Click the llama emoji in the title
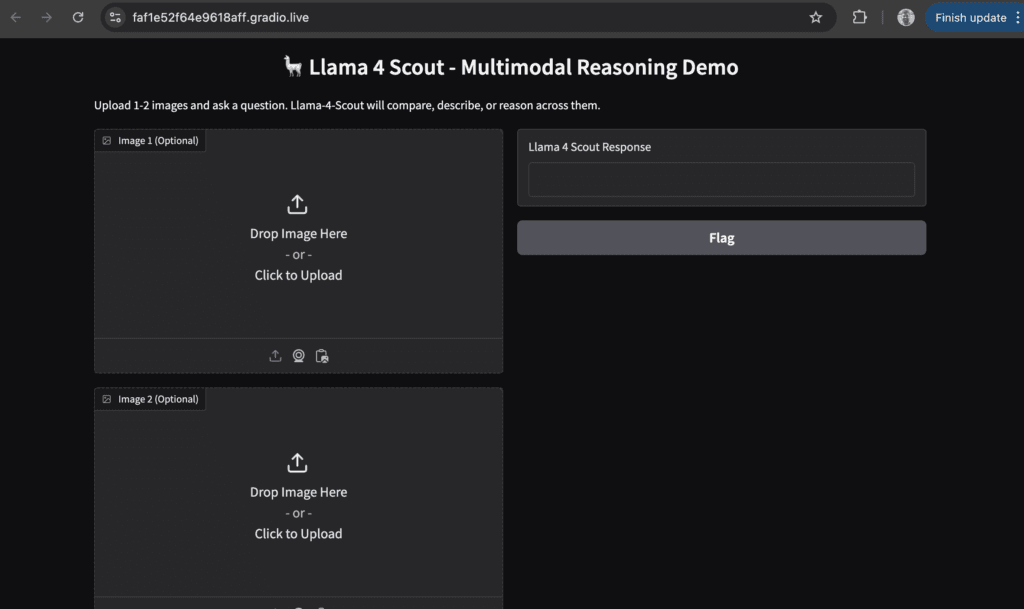Screen dimensions: 1024x609 (x=293, y=66)
